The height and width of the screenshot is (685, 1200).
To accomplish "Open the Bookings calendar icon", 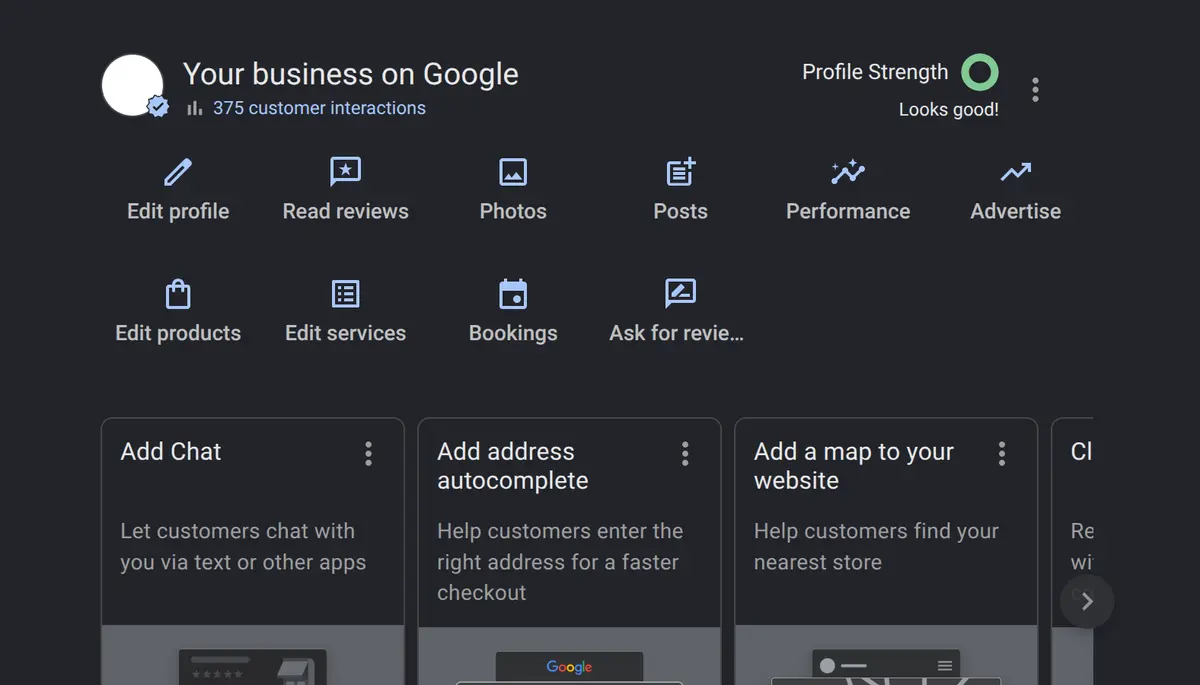I will (513, 294).
